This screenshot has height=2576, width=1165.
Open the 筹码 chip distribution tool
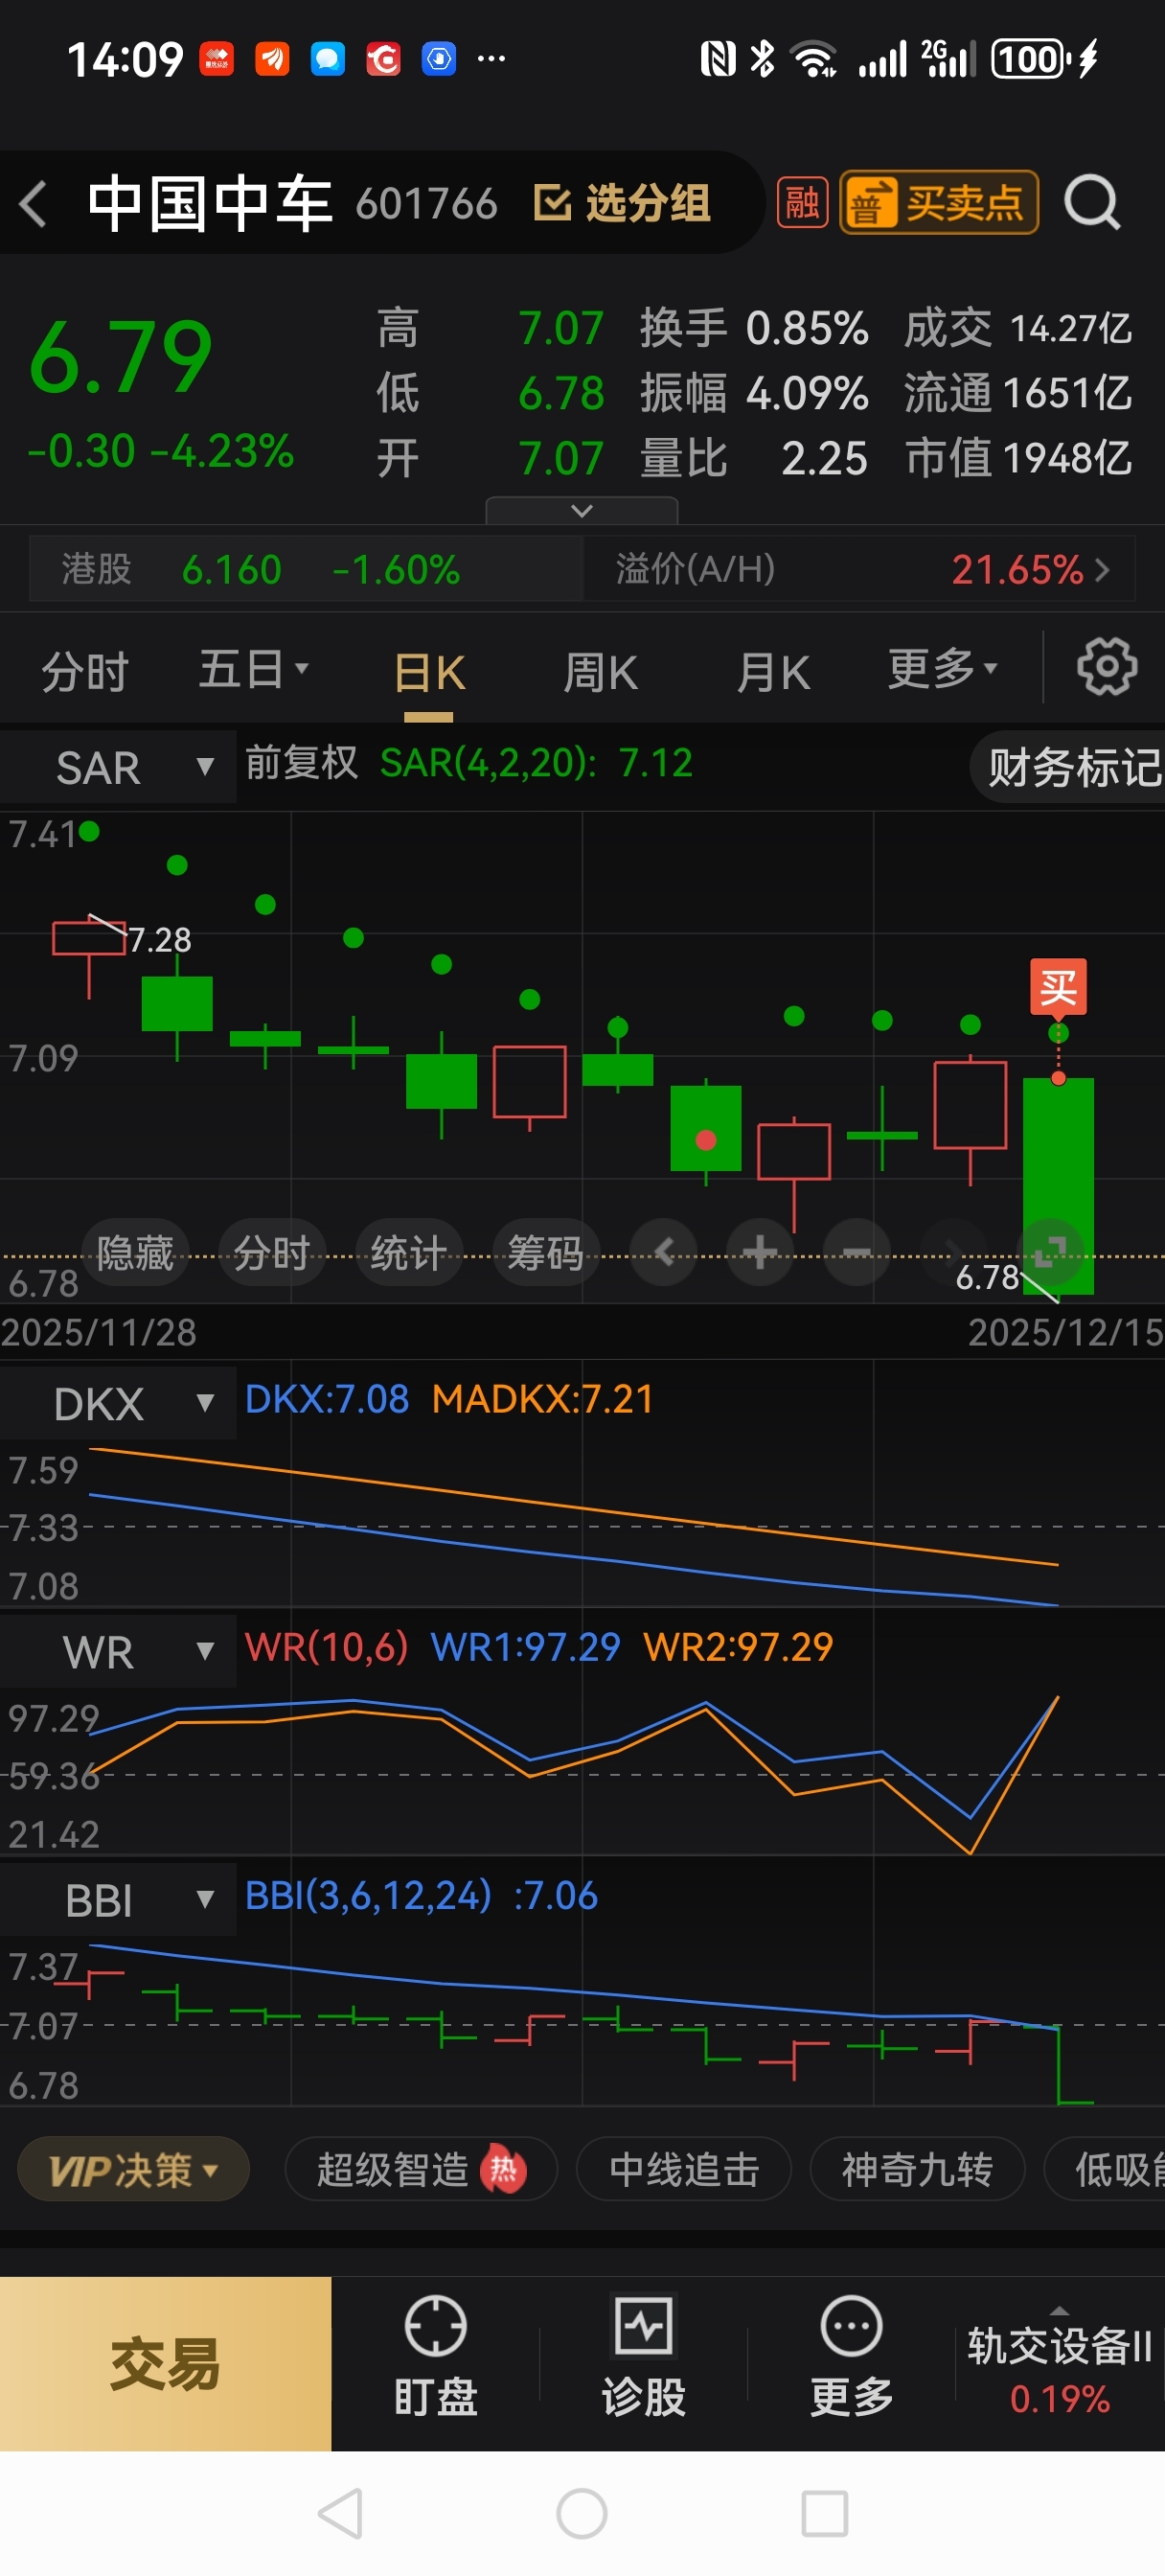coord(545,1253)
